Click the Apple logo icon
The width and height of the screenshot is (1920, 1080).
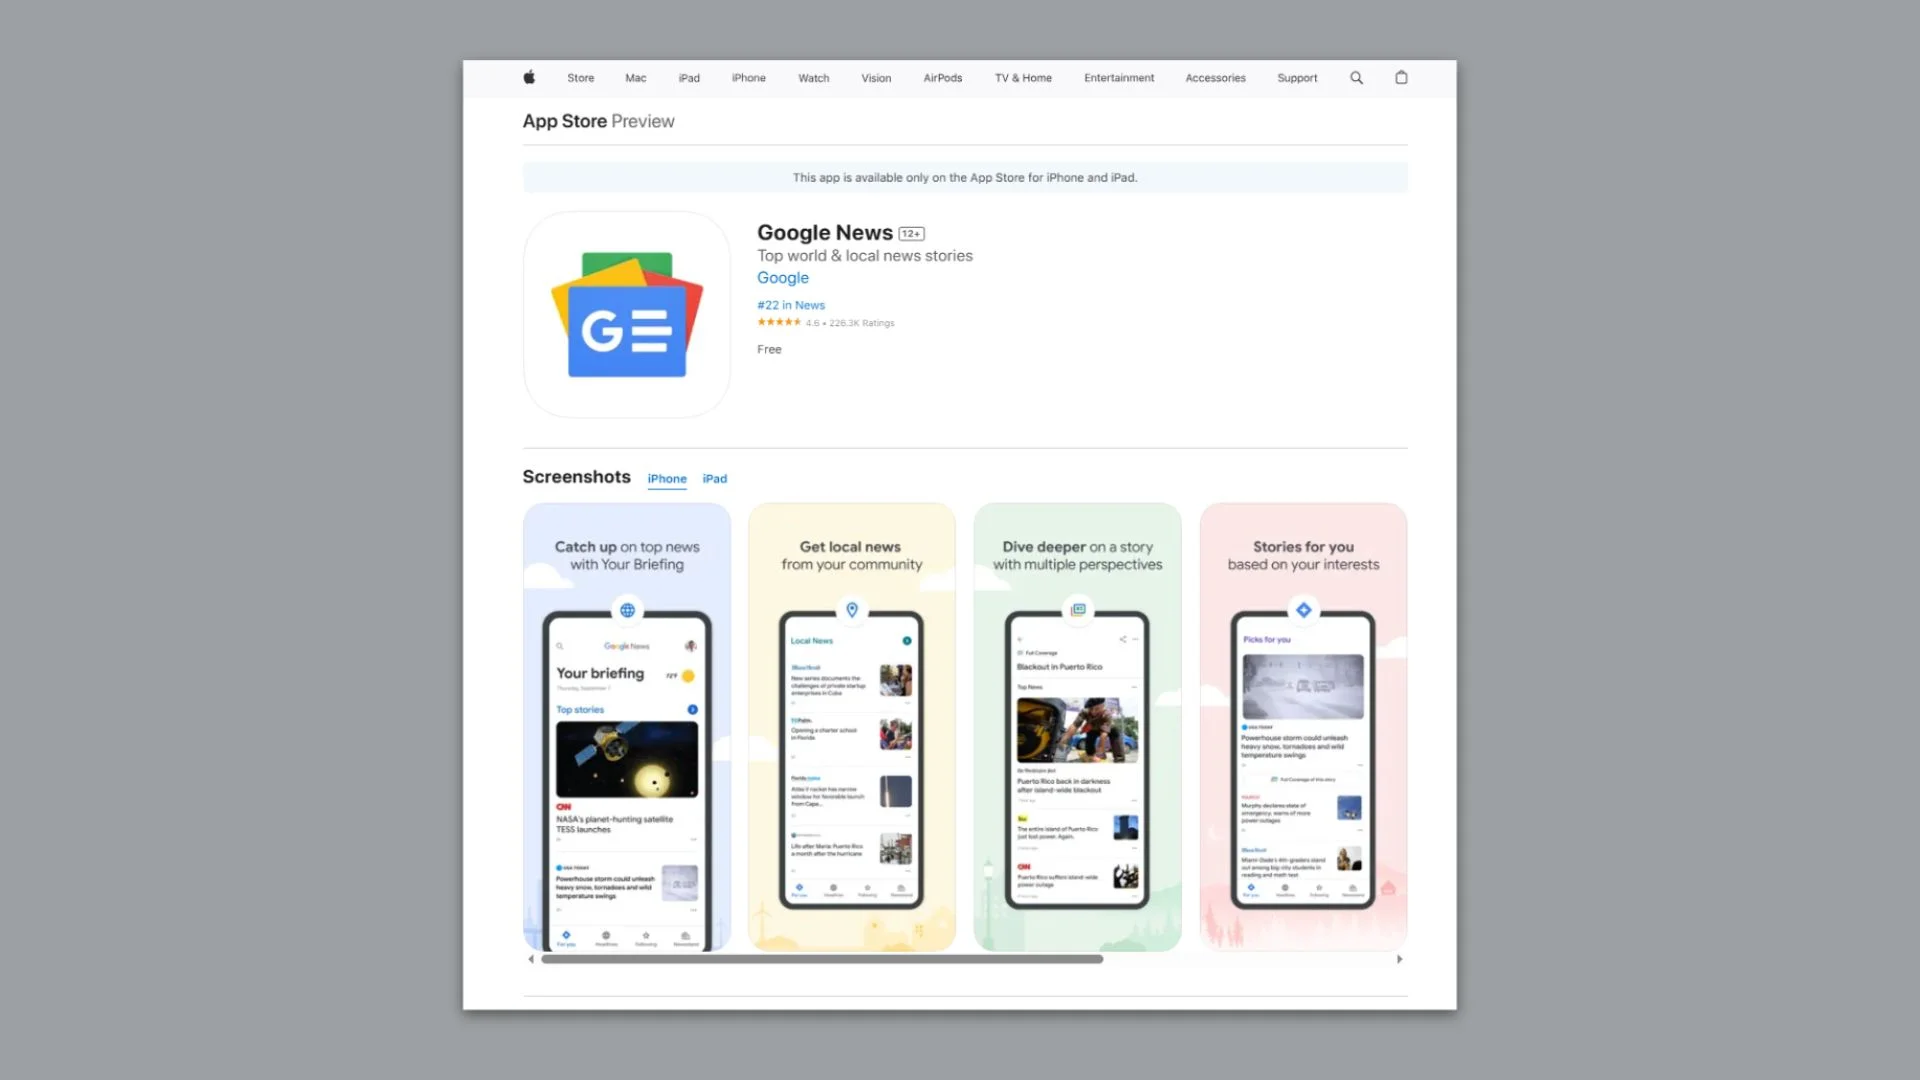click(529, 78)
